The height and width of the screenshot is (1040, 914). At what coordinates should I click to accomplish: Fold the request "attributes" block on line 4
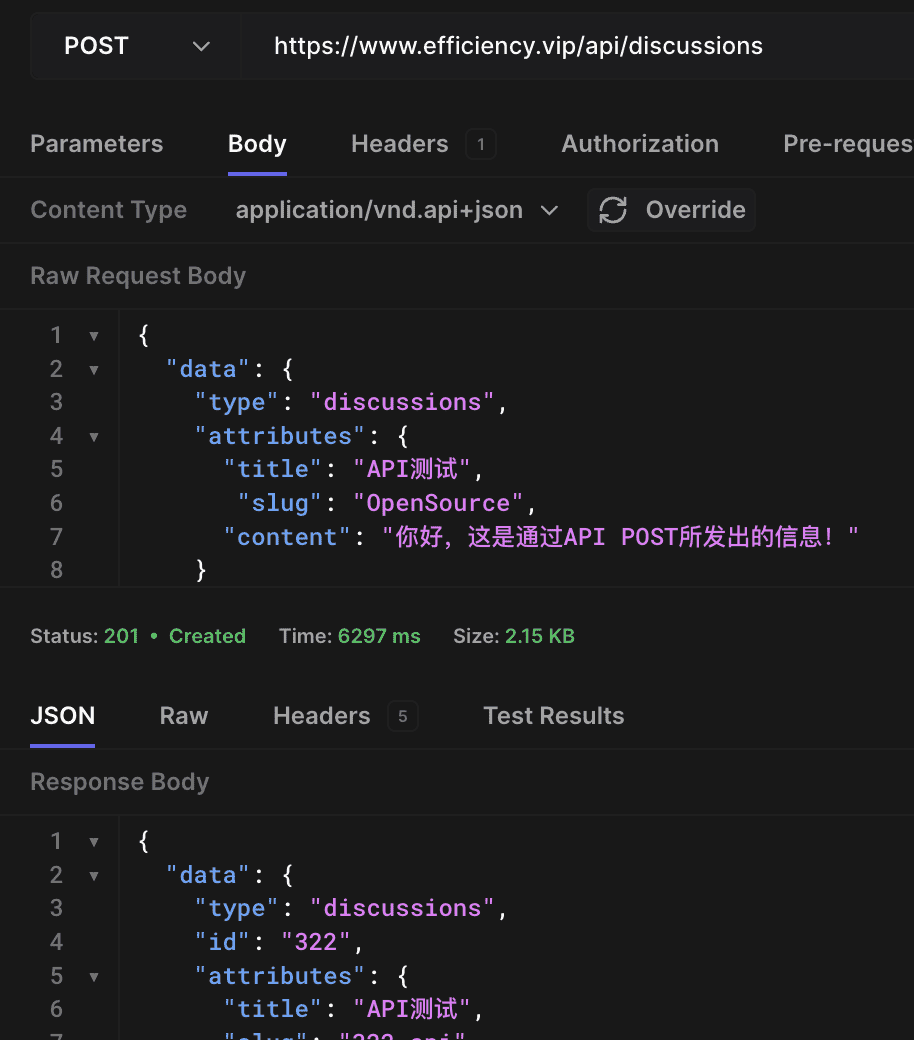click(x=94, y=437)
